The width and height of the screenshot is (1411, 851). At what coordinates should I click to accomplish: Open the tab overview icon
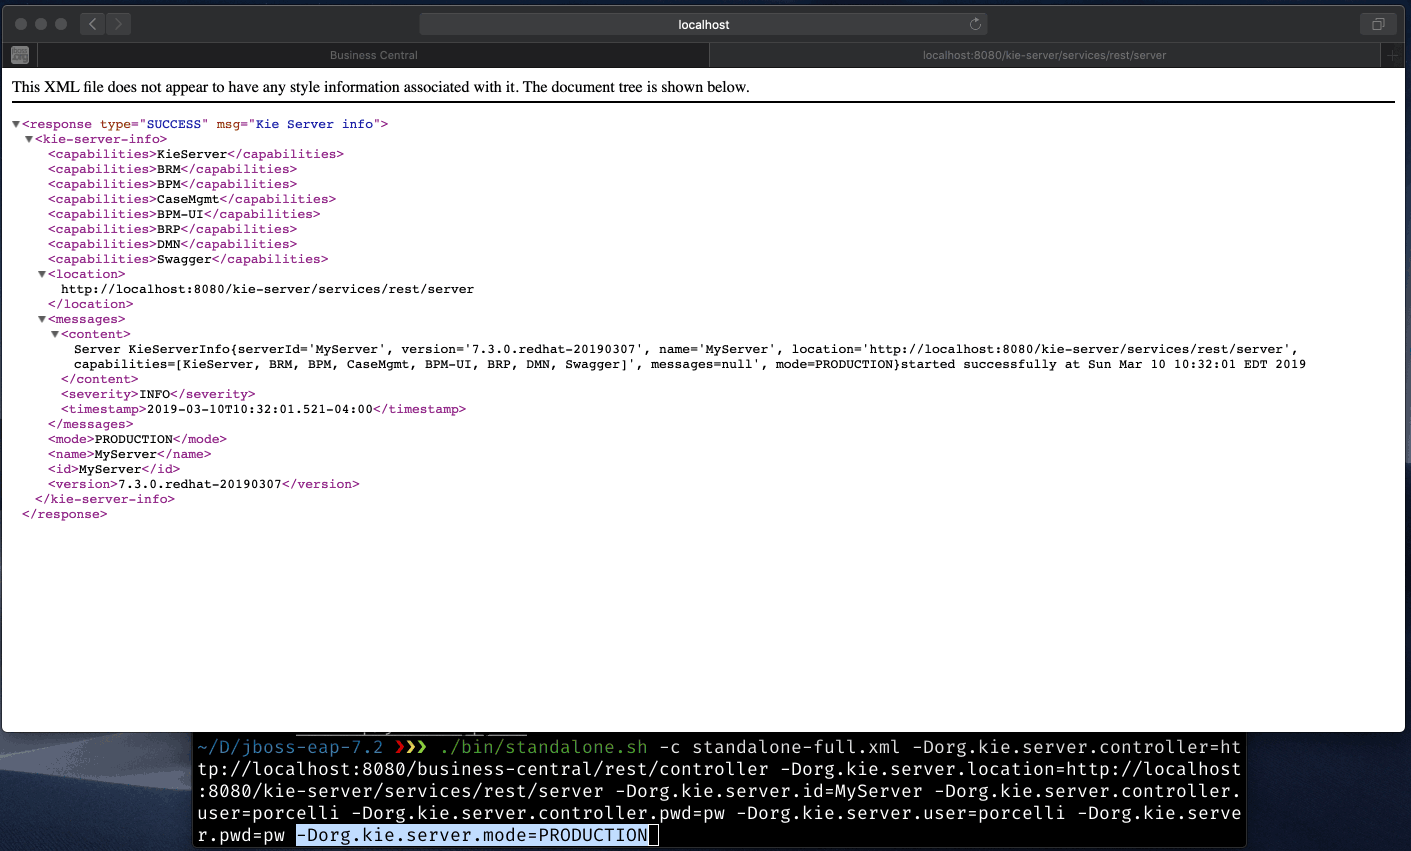pyautogui.click(x=1377, y=24)
